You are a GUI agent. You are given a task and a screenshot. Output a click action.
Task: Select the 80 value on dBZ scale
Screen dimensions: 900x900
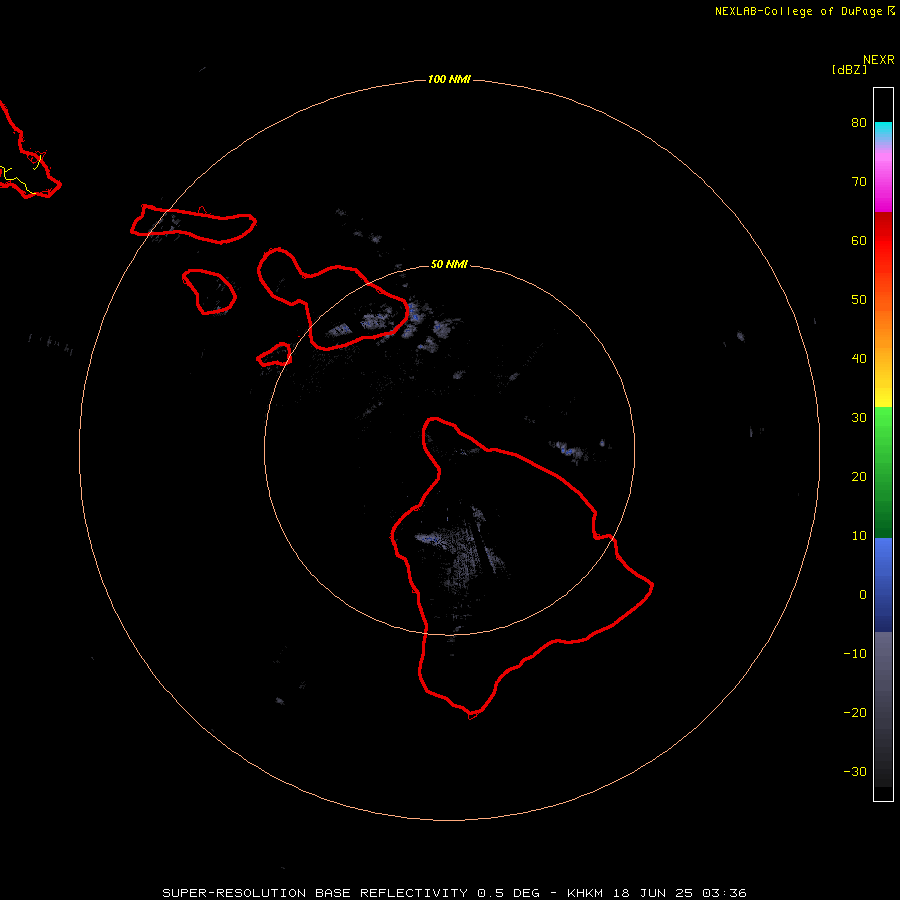point(859,122)
